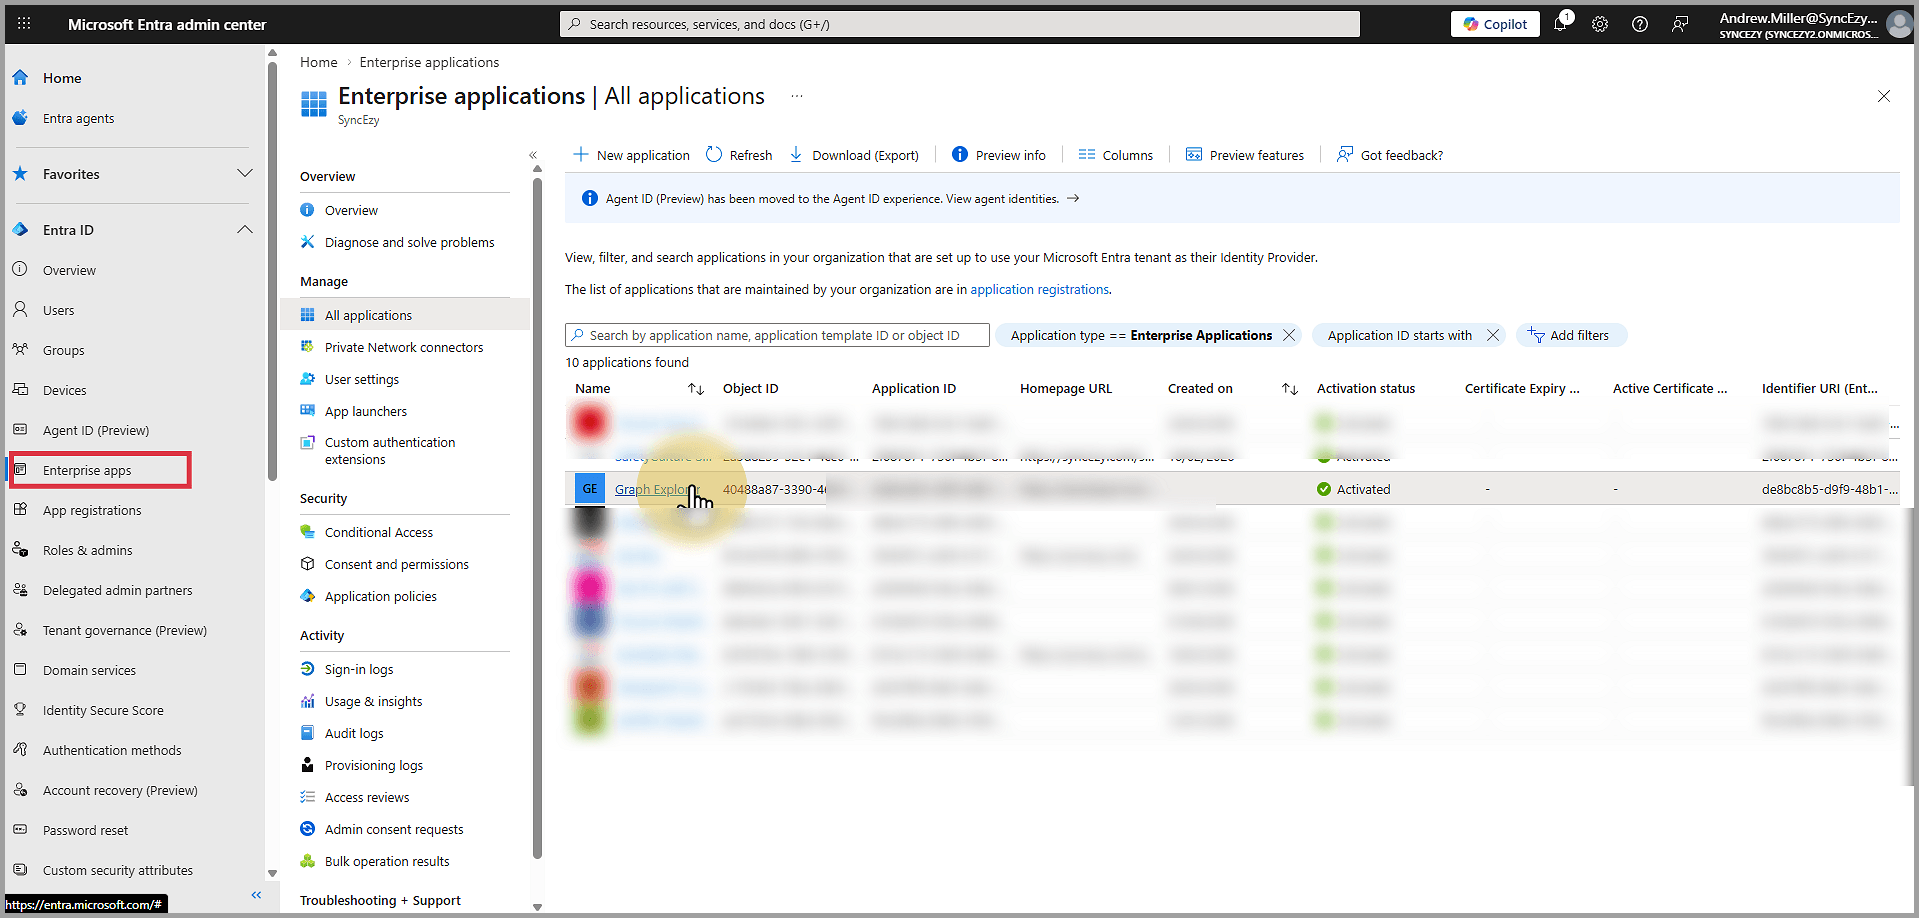This screenshot has height=918, width=1919.
Task: Open Entra agents
Action: (78, 118)
